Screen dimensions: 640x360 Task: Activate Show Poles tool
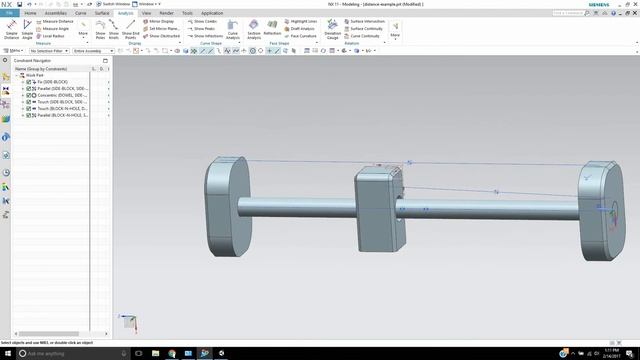point(100,29)
